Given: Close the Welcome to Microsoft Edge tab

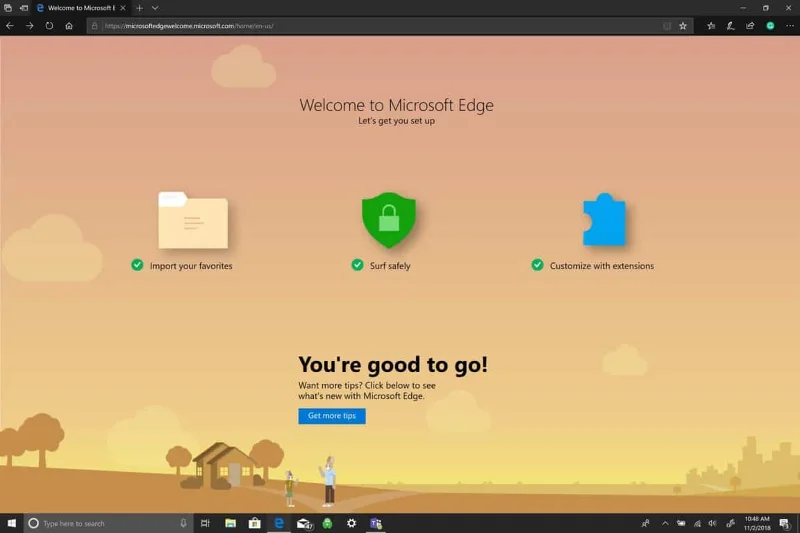Looking at the screenshot, I should click(x=123, y=8).
